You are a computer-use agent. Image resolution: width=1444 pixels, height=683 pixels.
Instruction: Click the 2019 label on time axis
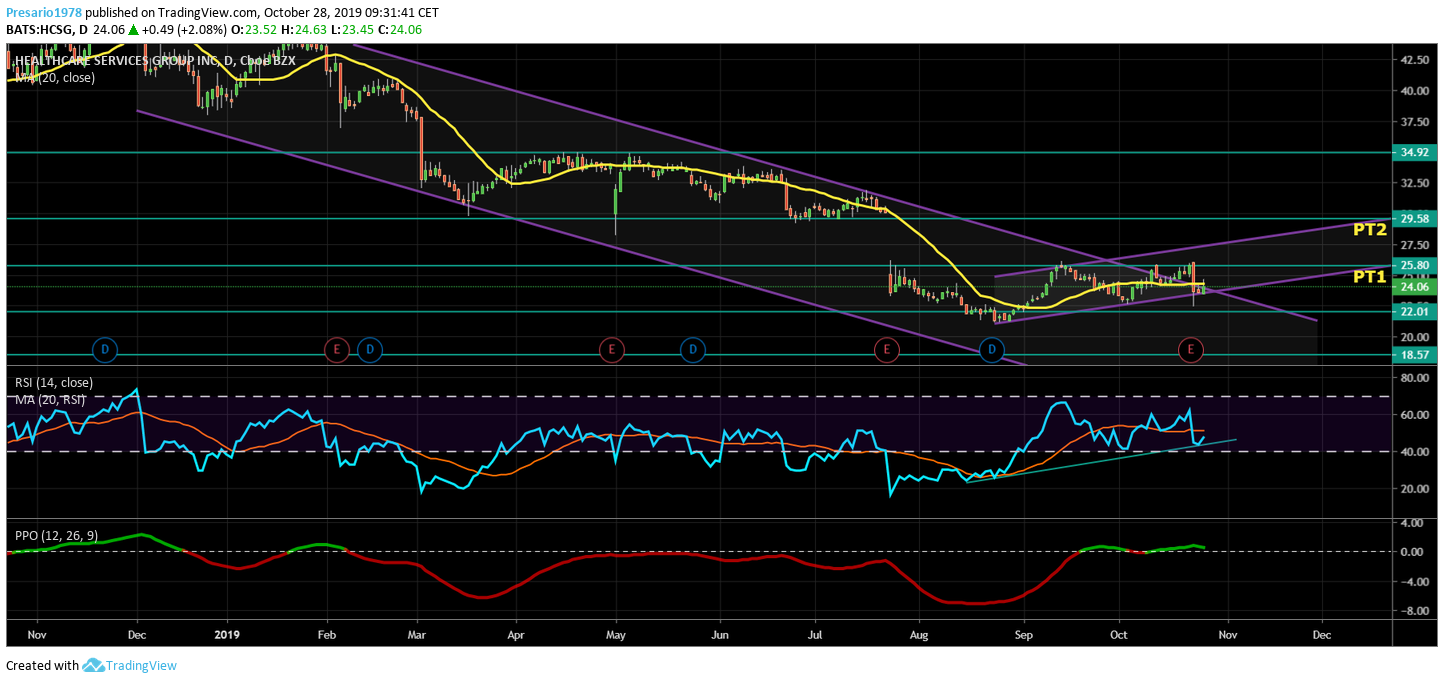tap(227, 633)
